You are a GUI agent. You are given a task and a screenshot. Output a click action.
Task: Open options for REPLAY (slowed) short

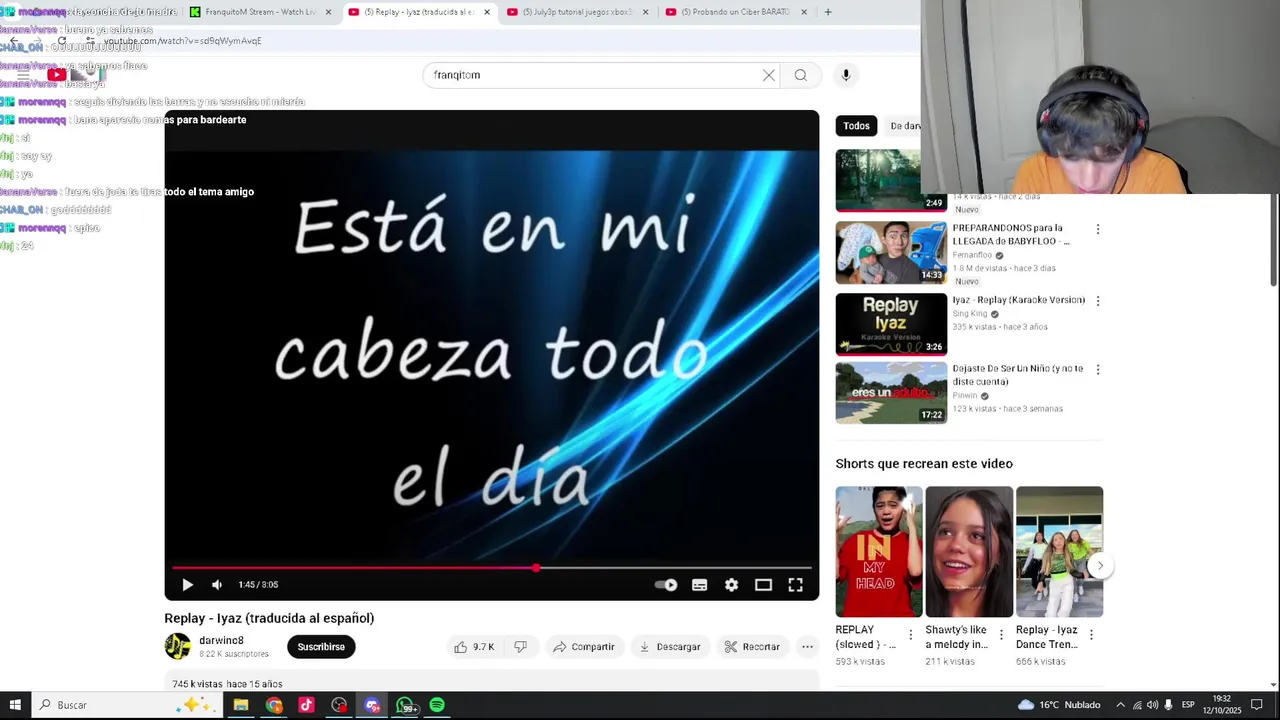pyautogui.click(x=910, y=635)
